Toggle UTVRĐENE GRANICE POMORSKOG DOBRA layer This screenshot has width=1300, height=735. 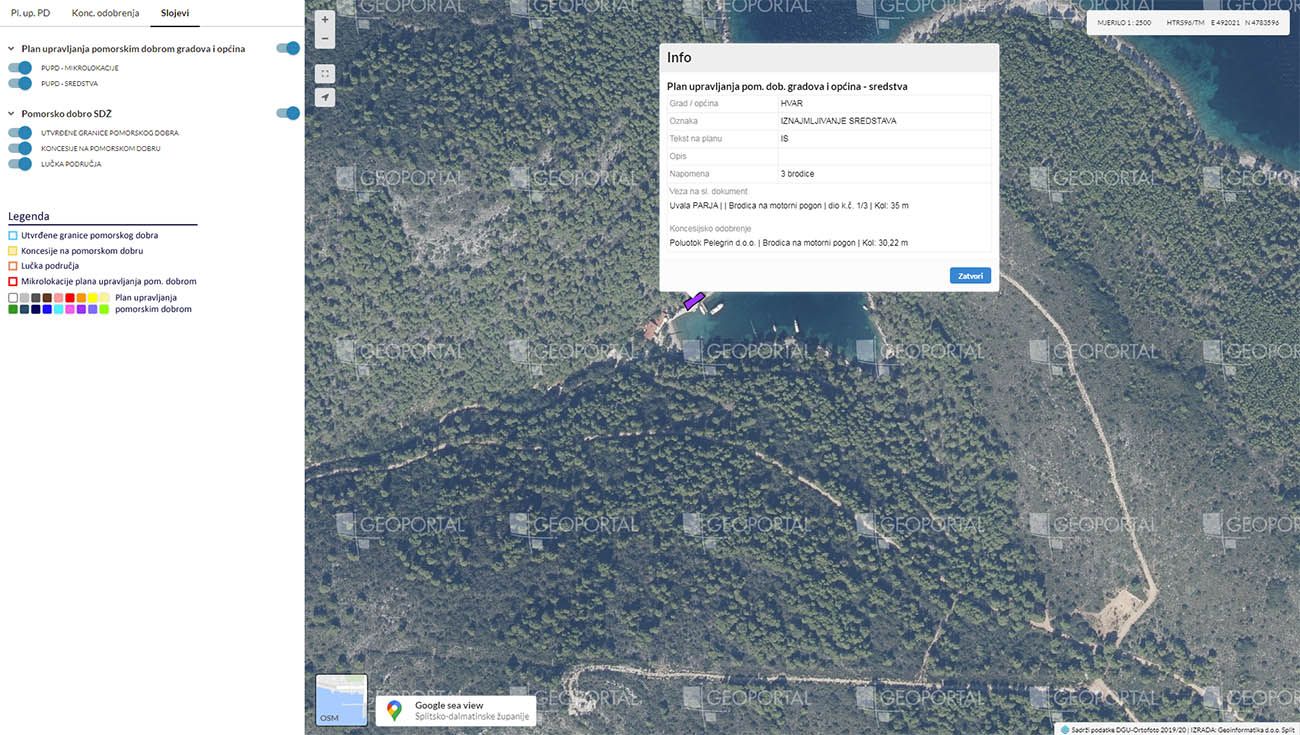tap(20, 132)
